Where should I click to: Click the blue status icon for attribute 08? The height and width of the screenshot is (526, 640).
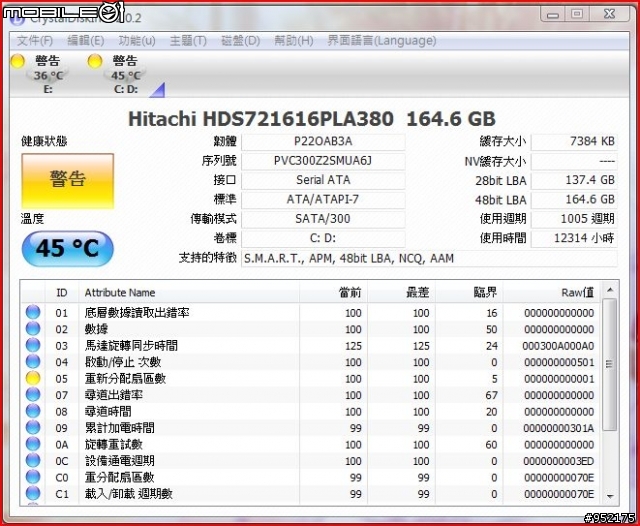[x=33, y=411]
